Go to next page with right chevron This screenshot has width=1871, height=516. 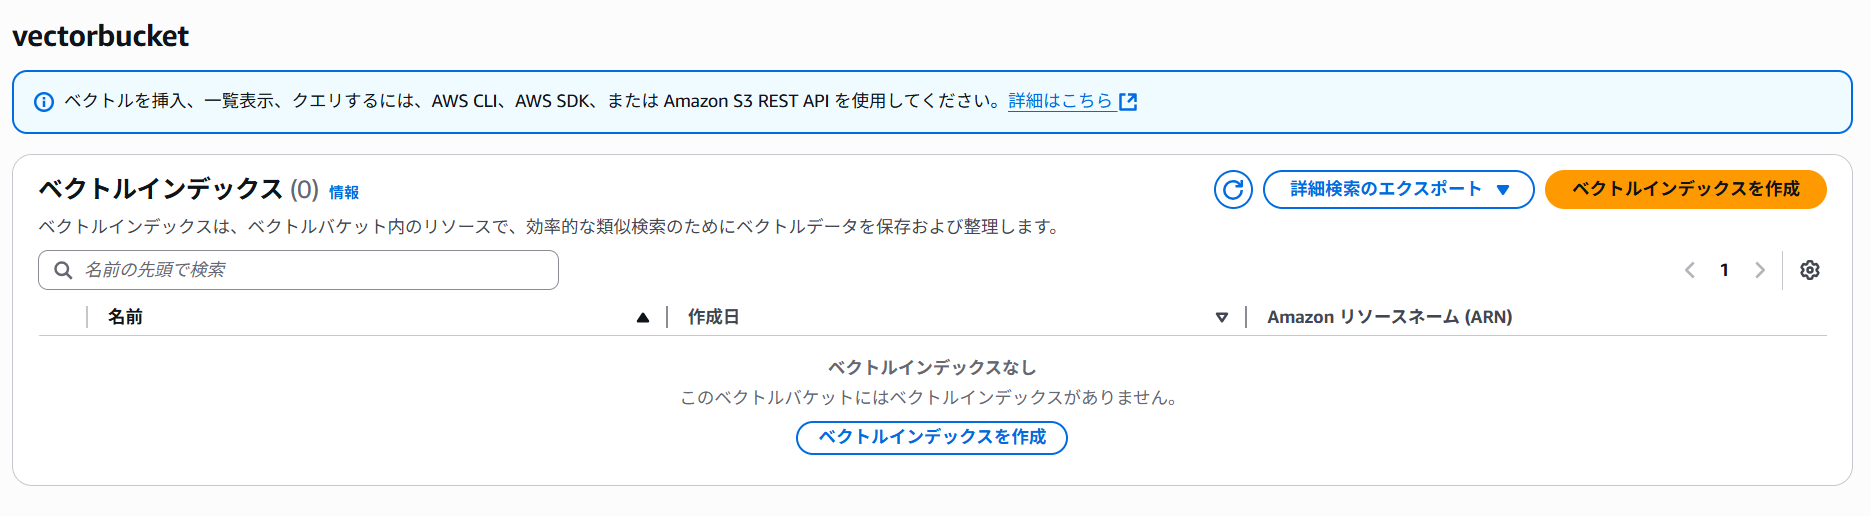click(x=1760, y=270)
